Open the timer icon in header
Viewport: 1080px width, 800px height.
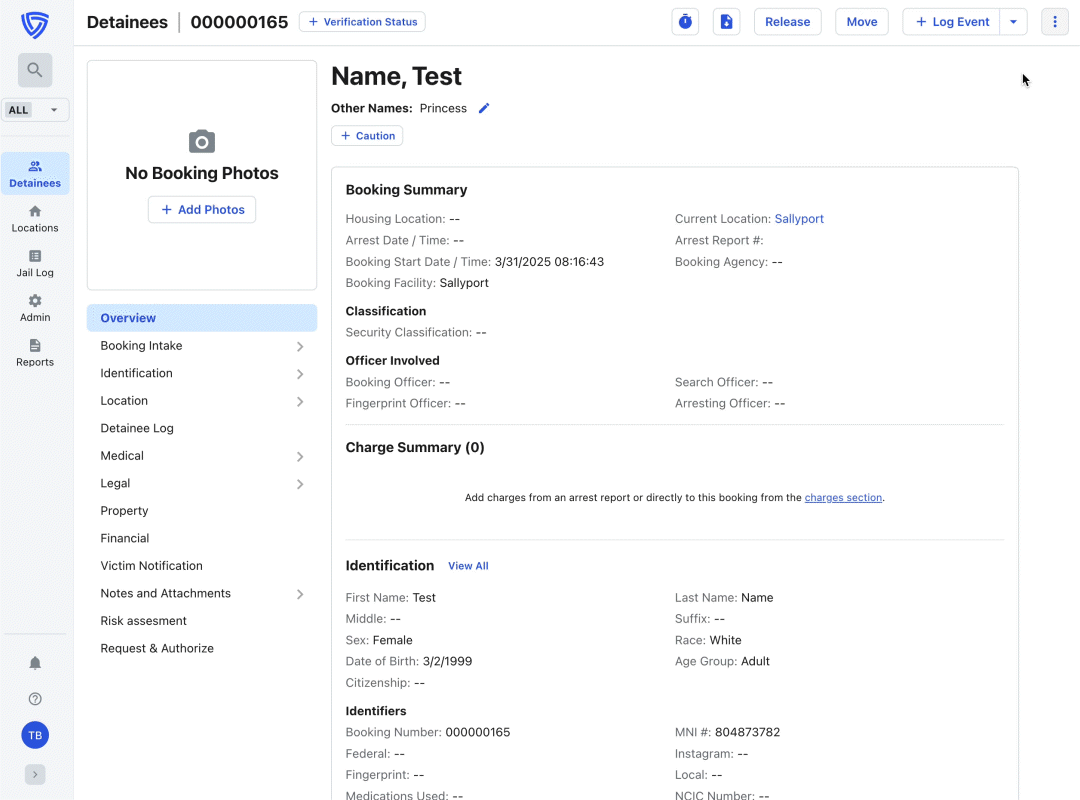[685, 22]
